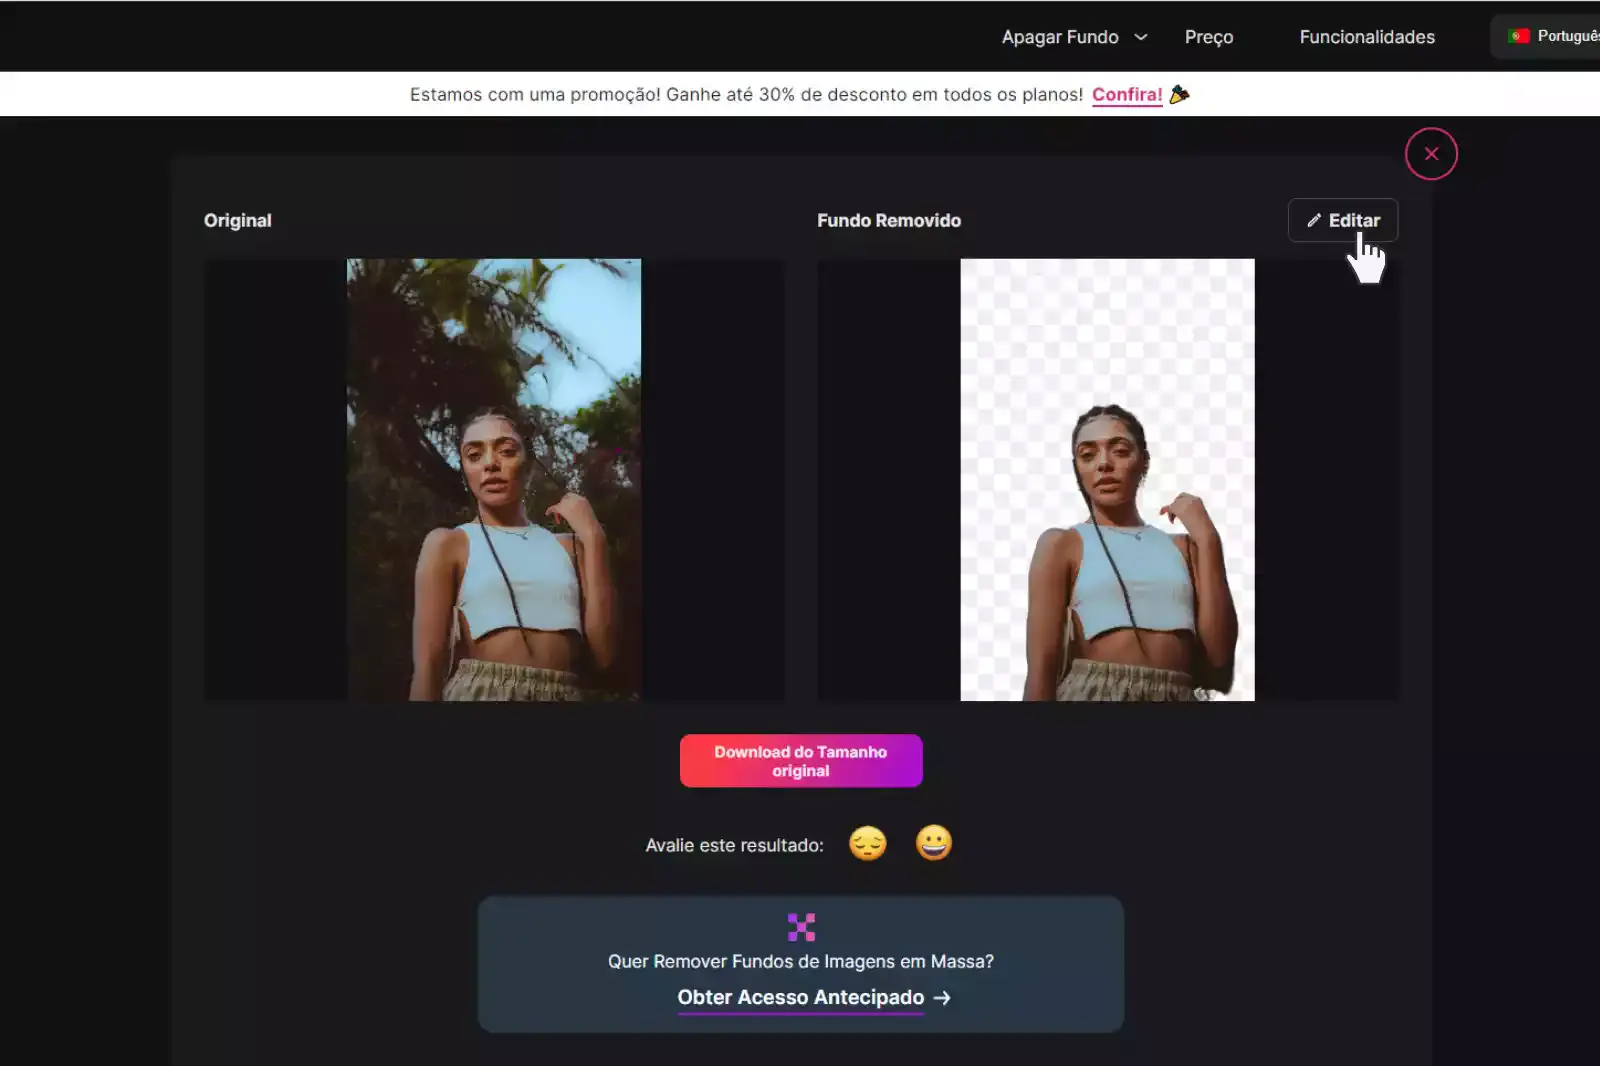This screenshot has height=1066, width=1600.
Task: Click Quer Remover Fundos de Imagens em Massa?
Action: (x=801, y=961)
